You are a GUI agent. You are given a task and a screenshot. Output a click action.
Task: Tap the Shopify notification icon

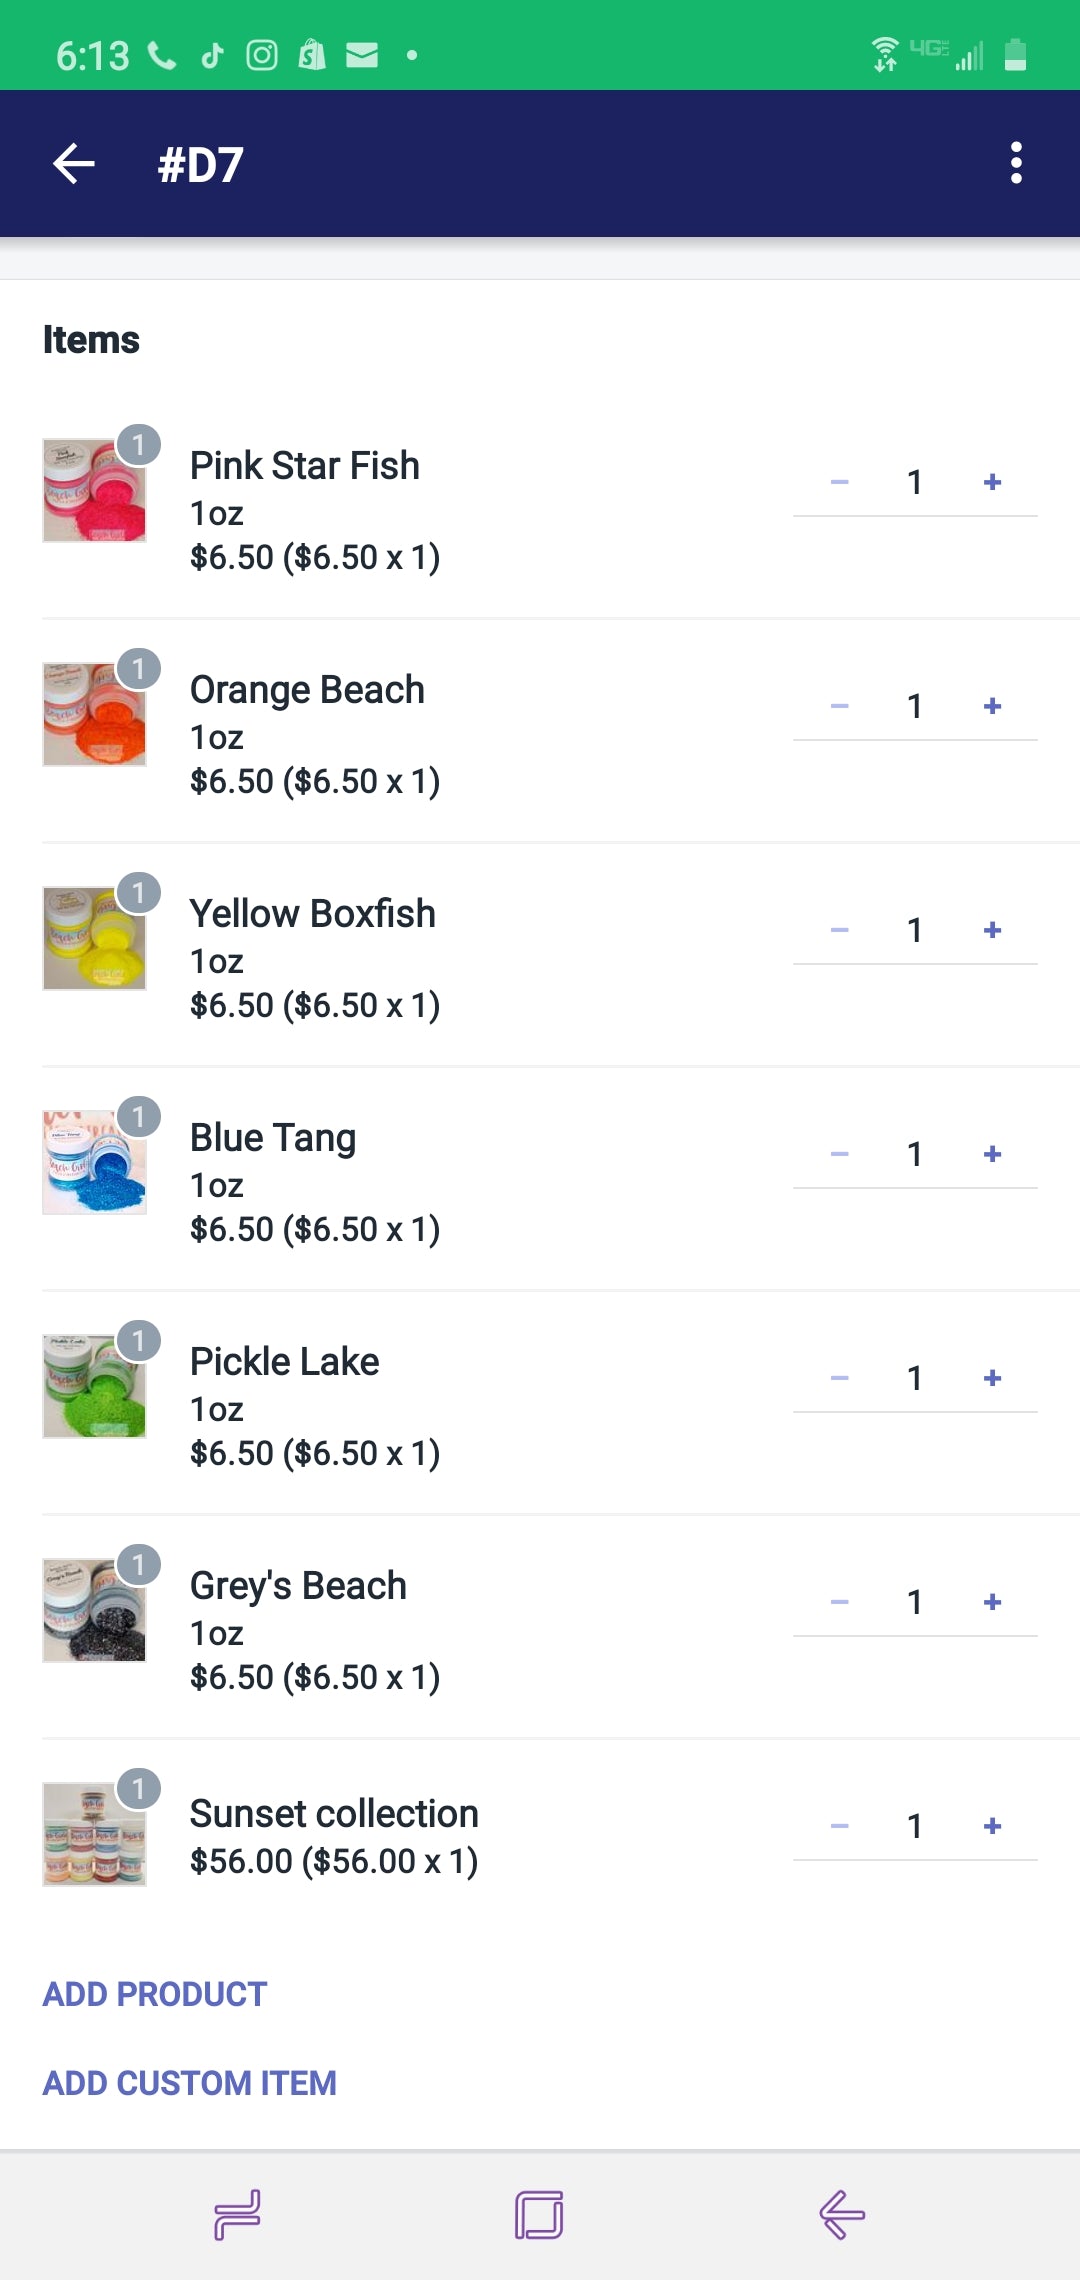tap(312, 55)
